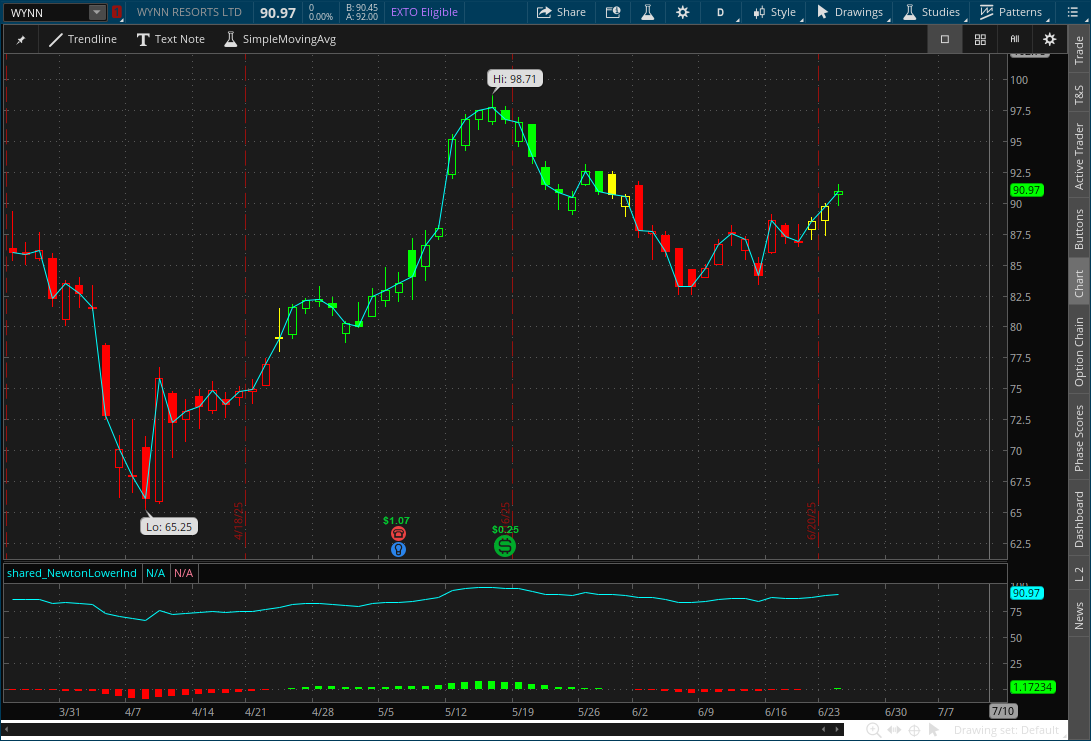Open the T&S side tab
The image size is (1091, 741).
click(x=1079, y=95)
